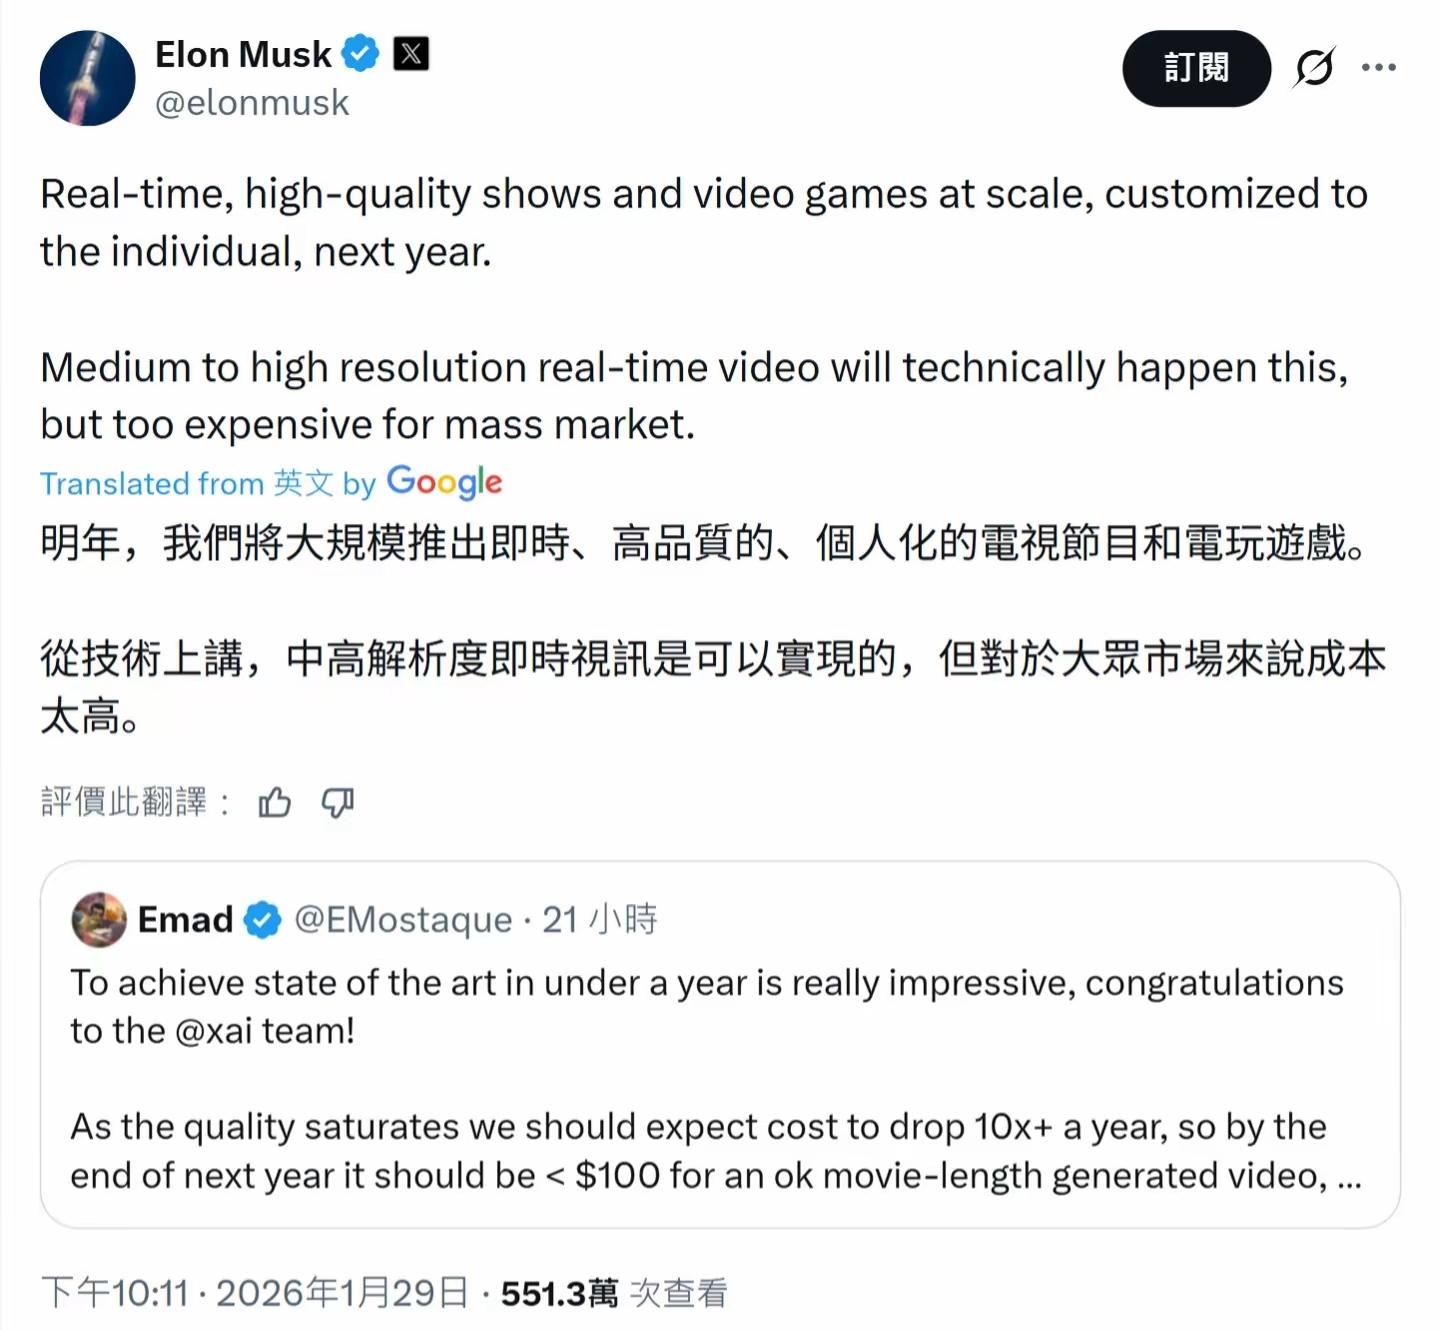Click the @elonmusk handle
Viewport: 1440px width, 1330px height.
click(x=252, y=103)
